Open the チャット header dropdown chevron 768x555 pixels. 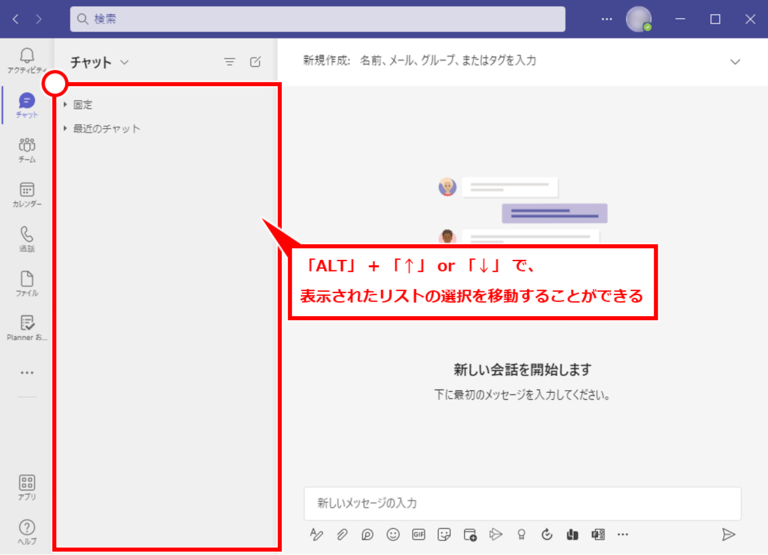124,62
